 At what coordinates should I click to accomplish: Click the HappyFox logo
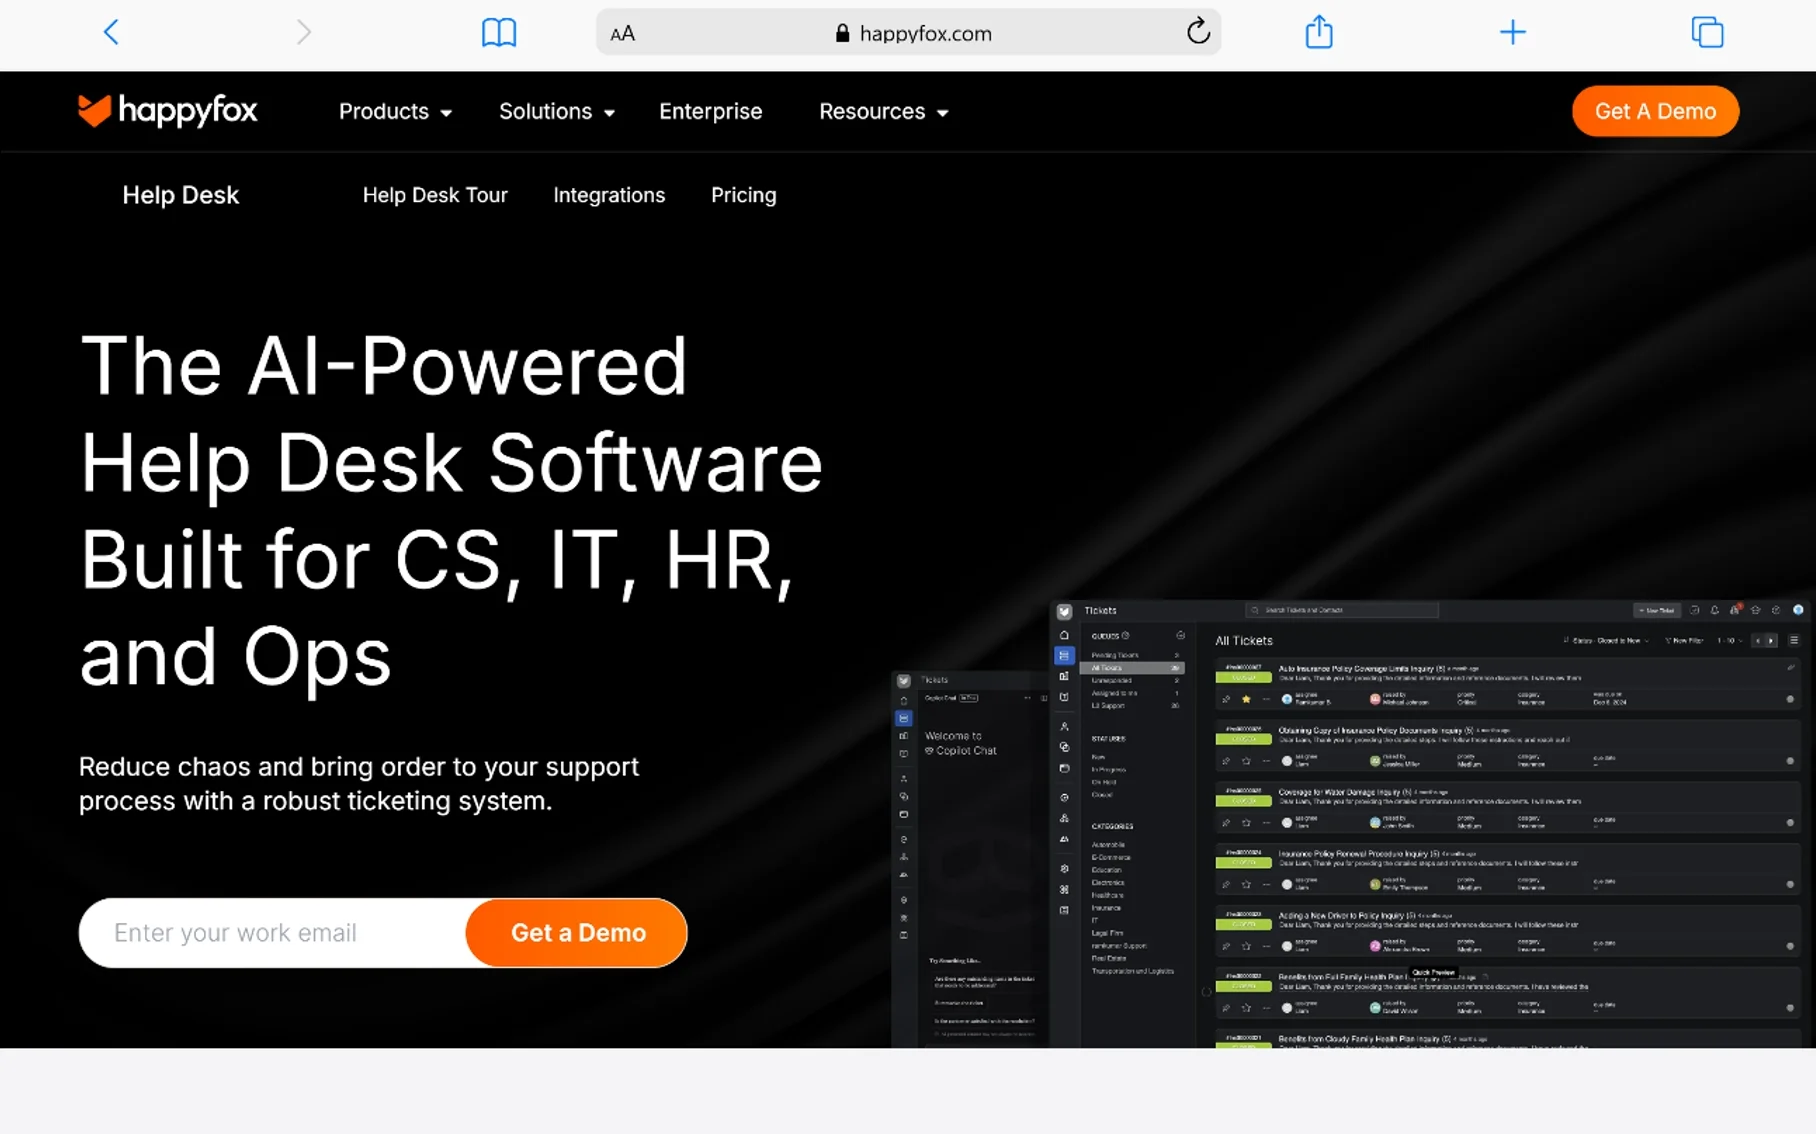click(168, 111)
